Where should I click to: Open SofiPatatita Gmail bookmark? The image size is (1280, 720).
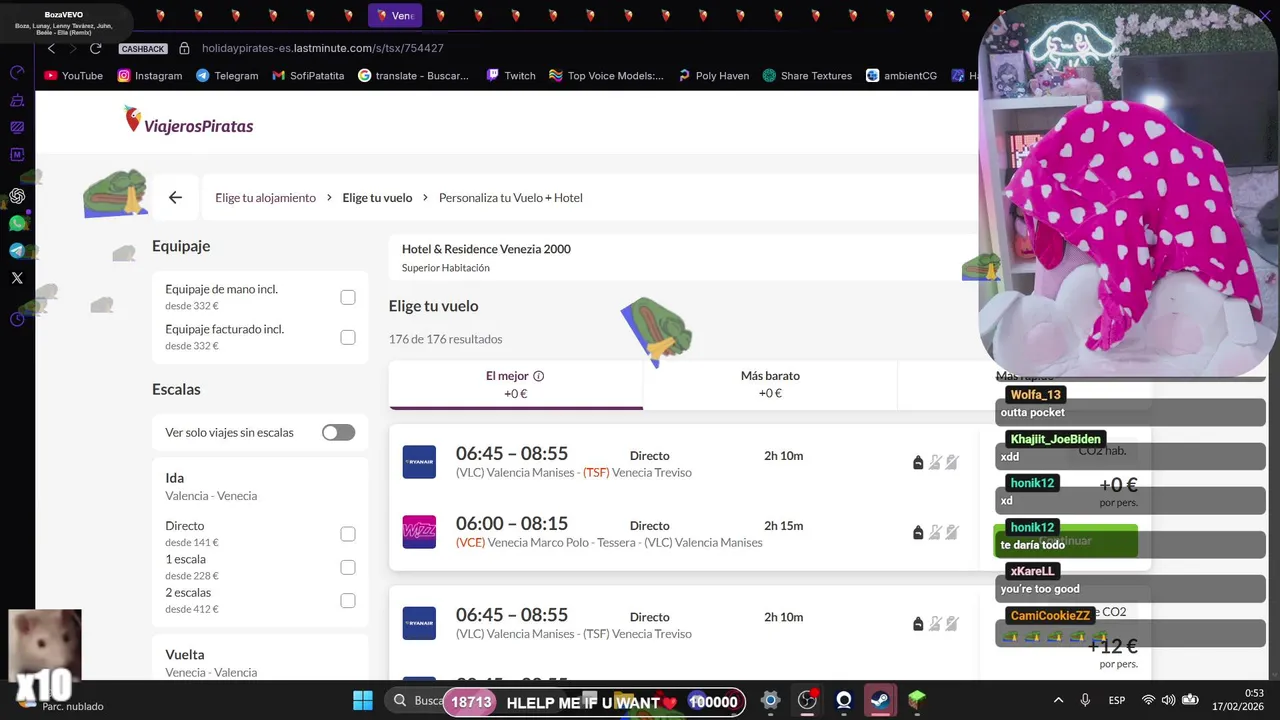tap(308, 75)
